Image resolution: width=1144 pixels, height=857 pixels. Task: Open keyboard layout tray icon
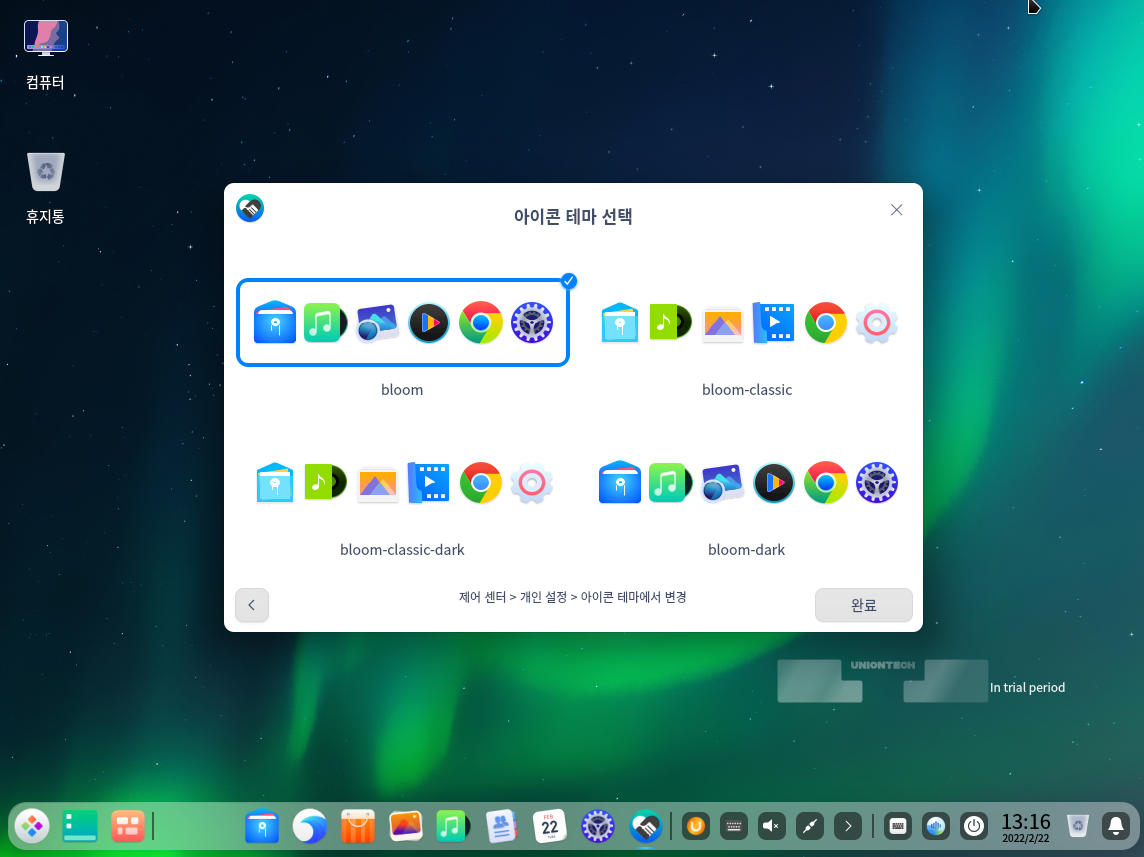point(734,826)
